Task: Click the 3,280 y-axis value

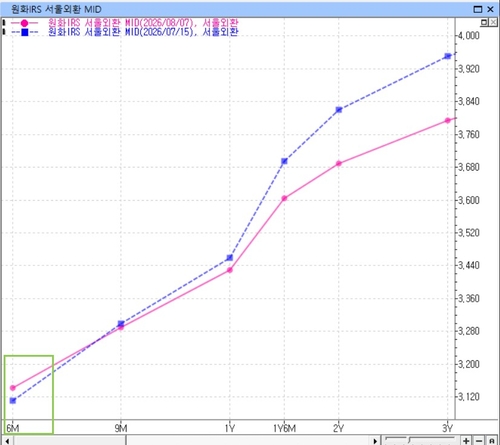Action: tap(469, 331)
